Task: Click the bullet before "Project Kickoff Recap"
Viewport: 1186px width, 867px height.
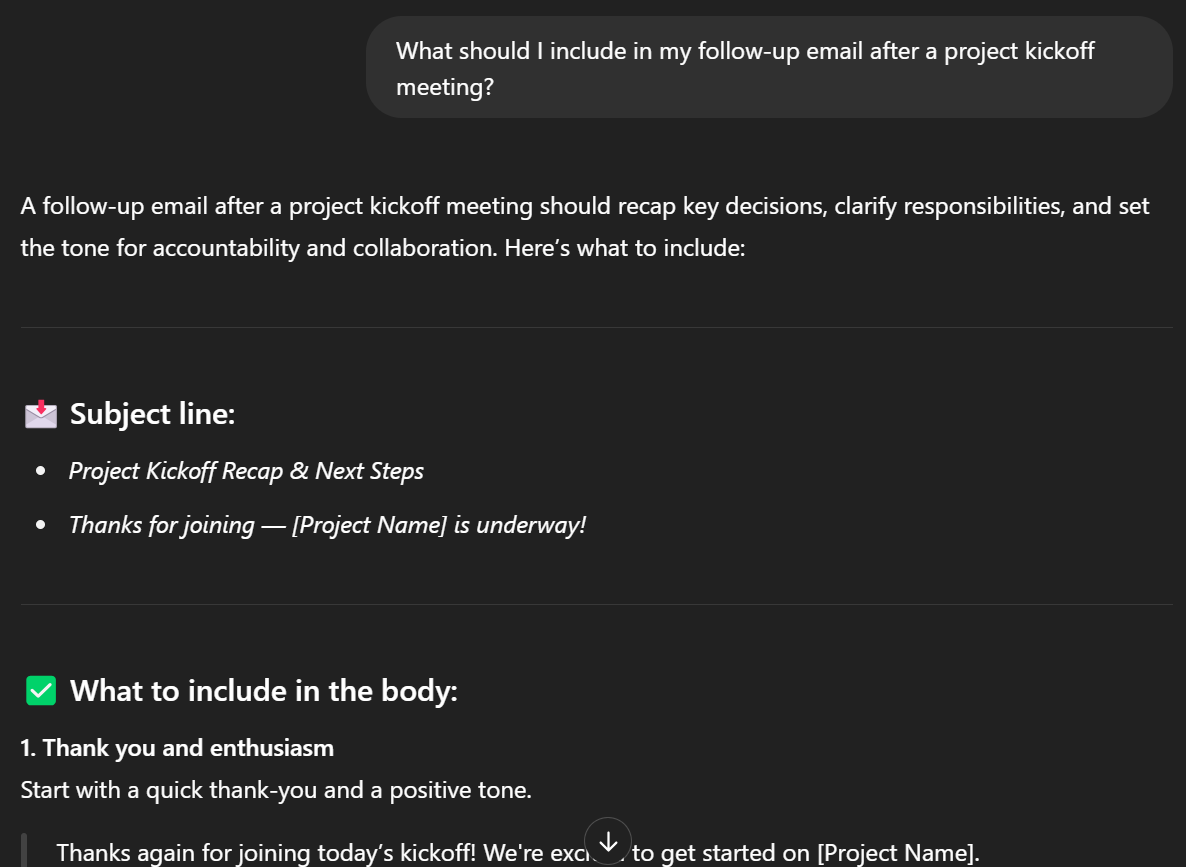Action: pos(41,471)
